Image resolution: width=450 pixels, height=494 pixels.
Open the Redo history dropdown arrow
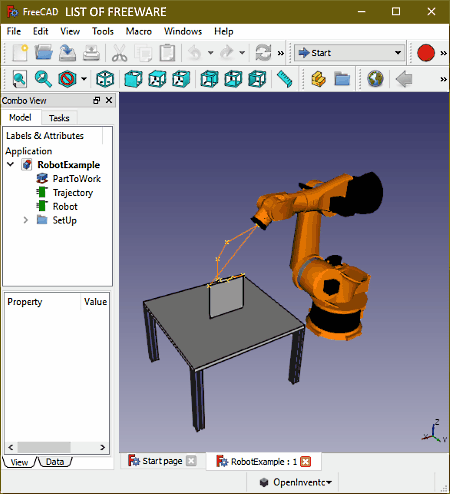(242, 53)
